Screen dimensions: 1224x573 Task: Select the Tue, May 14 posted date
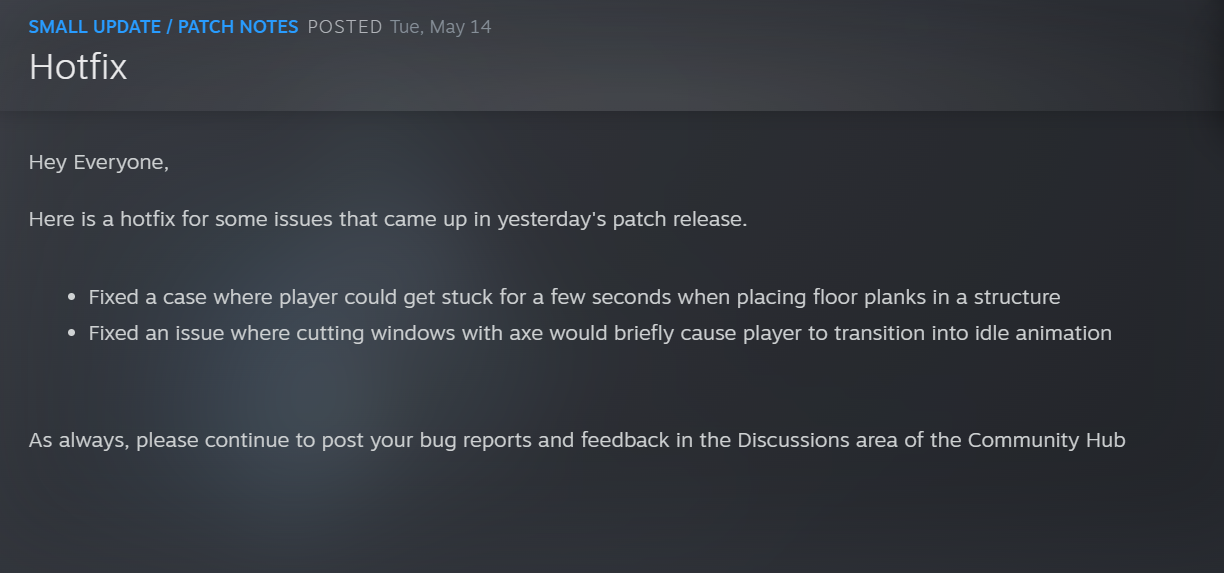(440, 27)
